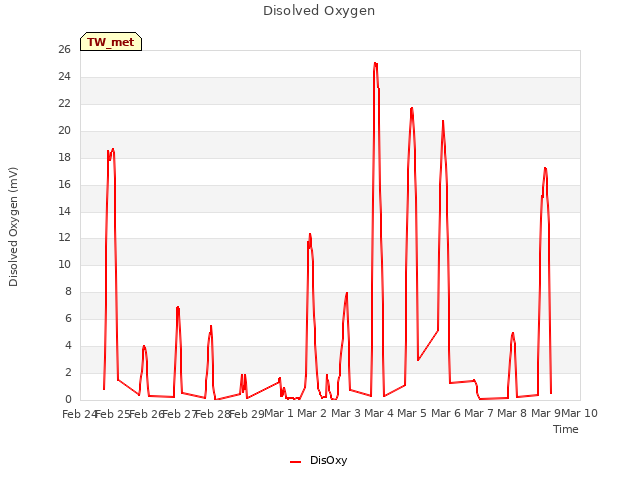Click the 20 y-axis tick value

(64, 130)
